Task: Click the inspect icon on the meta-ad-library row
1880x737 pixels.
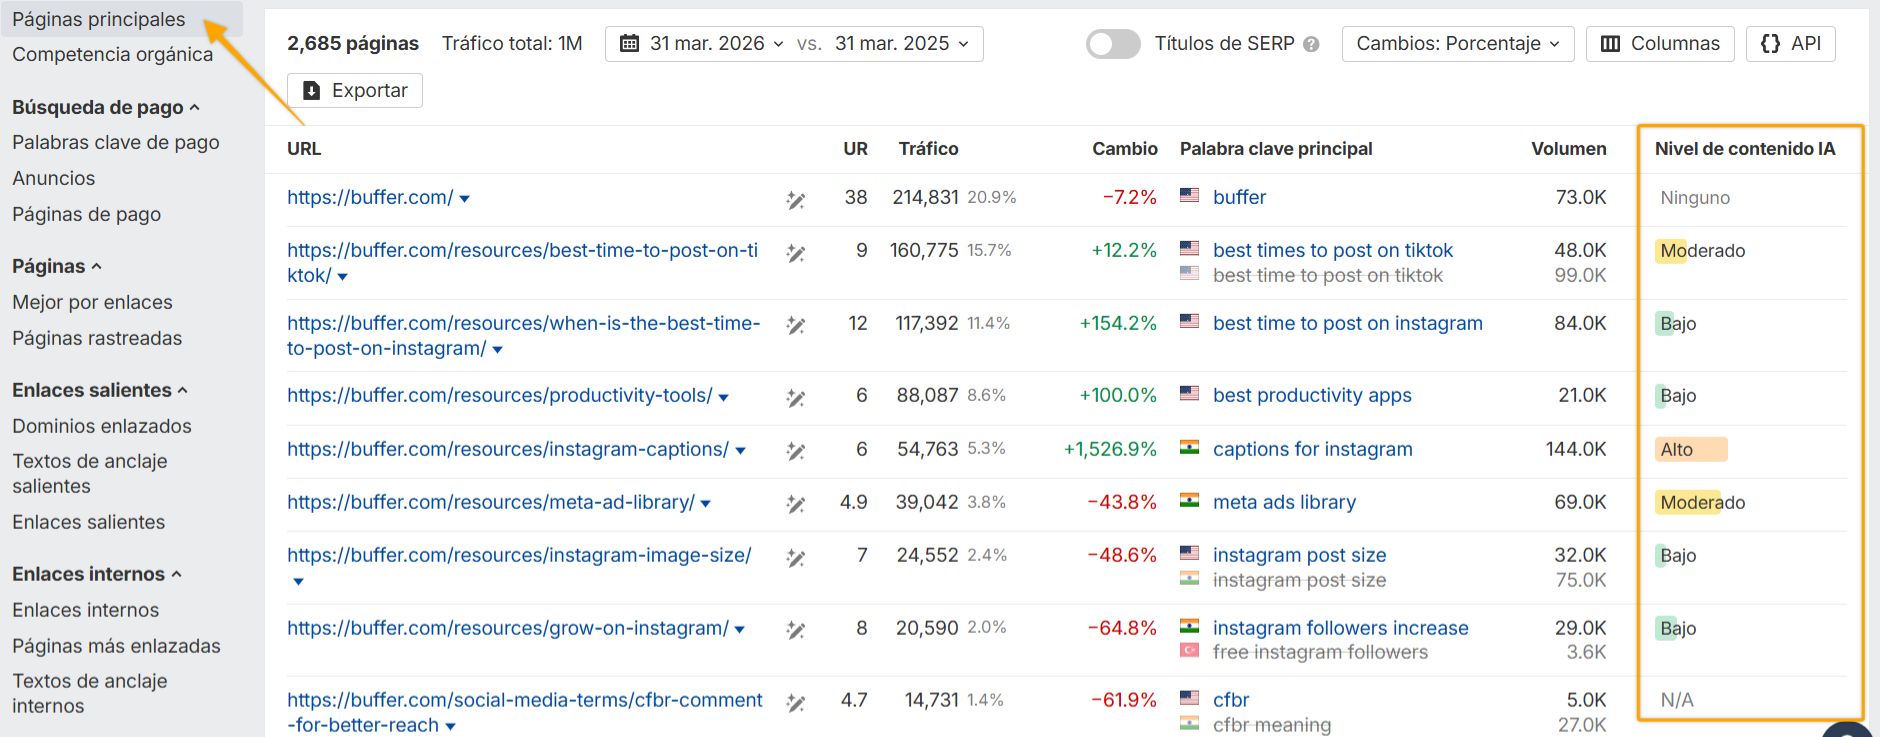Action: click(795, 503)
